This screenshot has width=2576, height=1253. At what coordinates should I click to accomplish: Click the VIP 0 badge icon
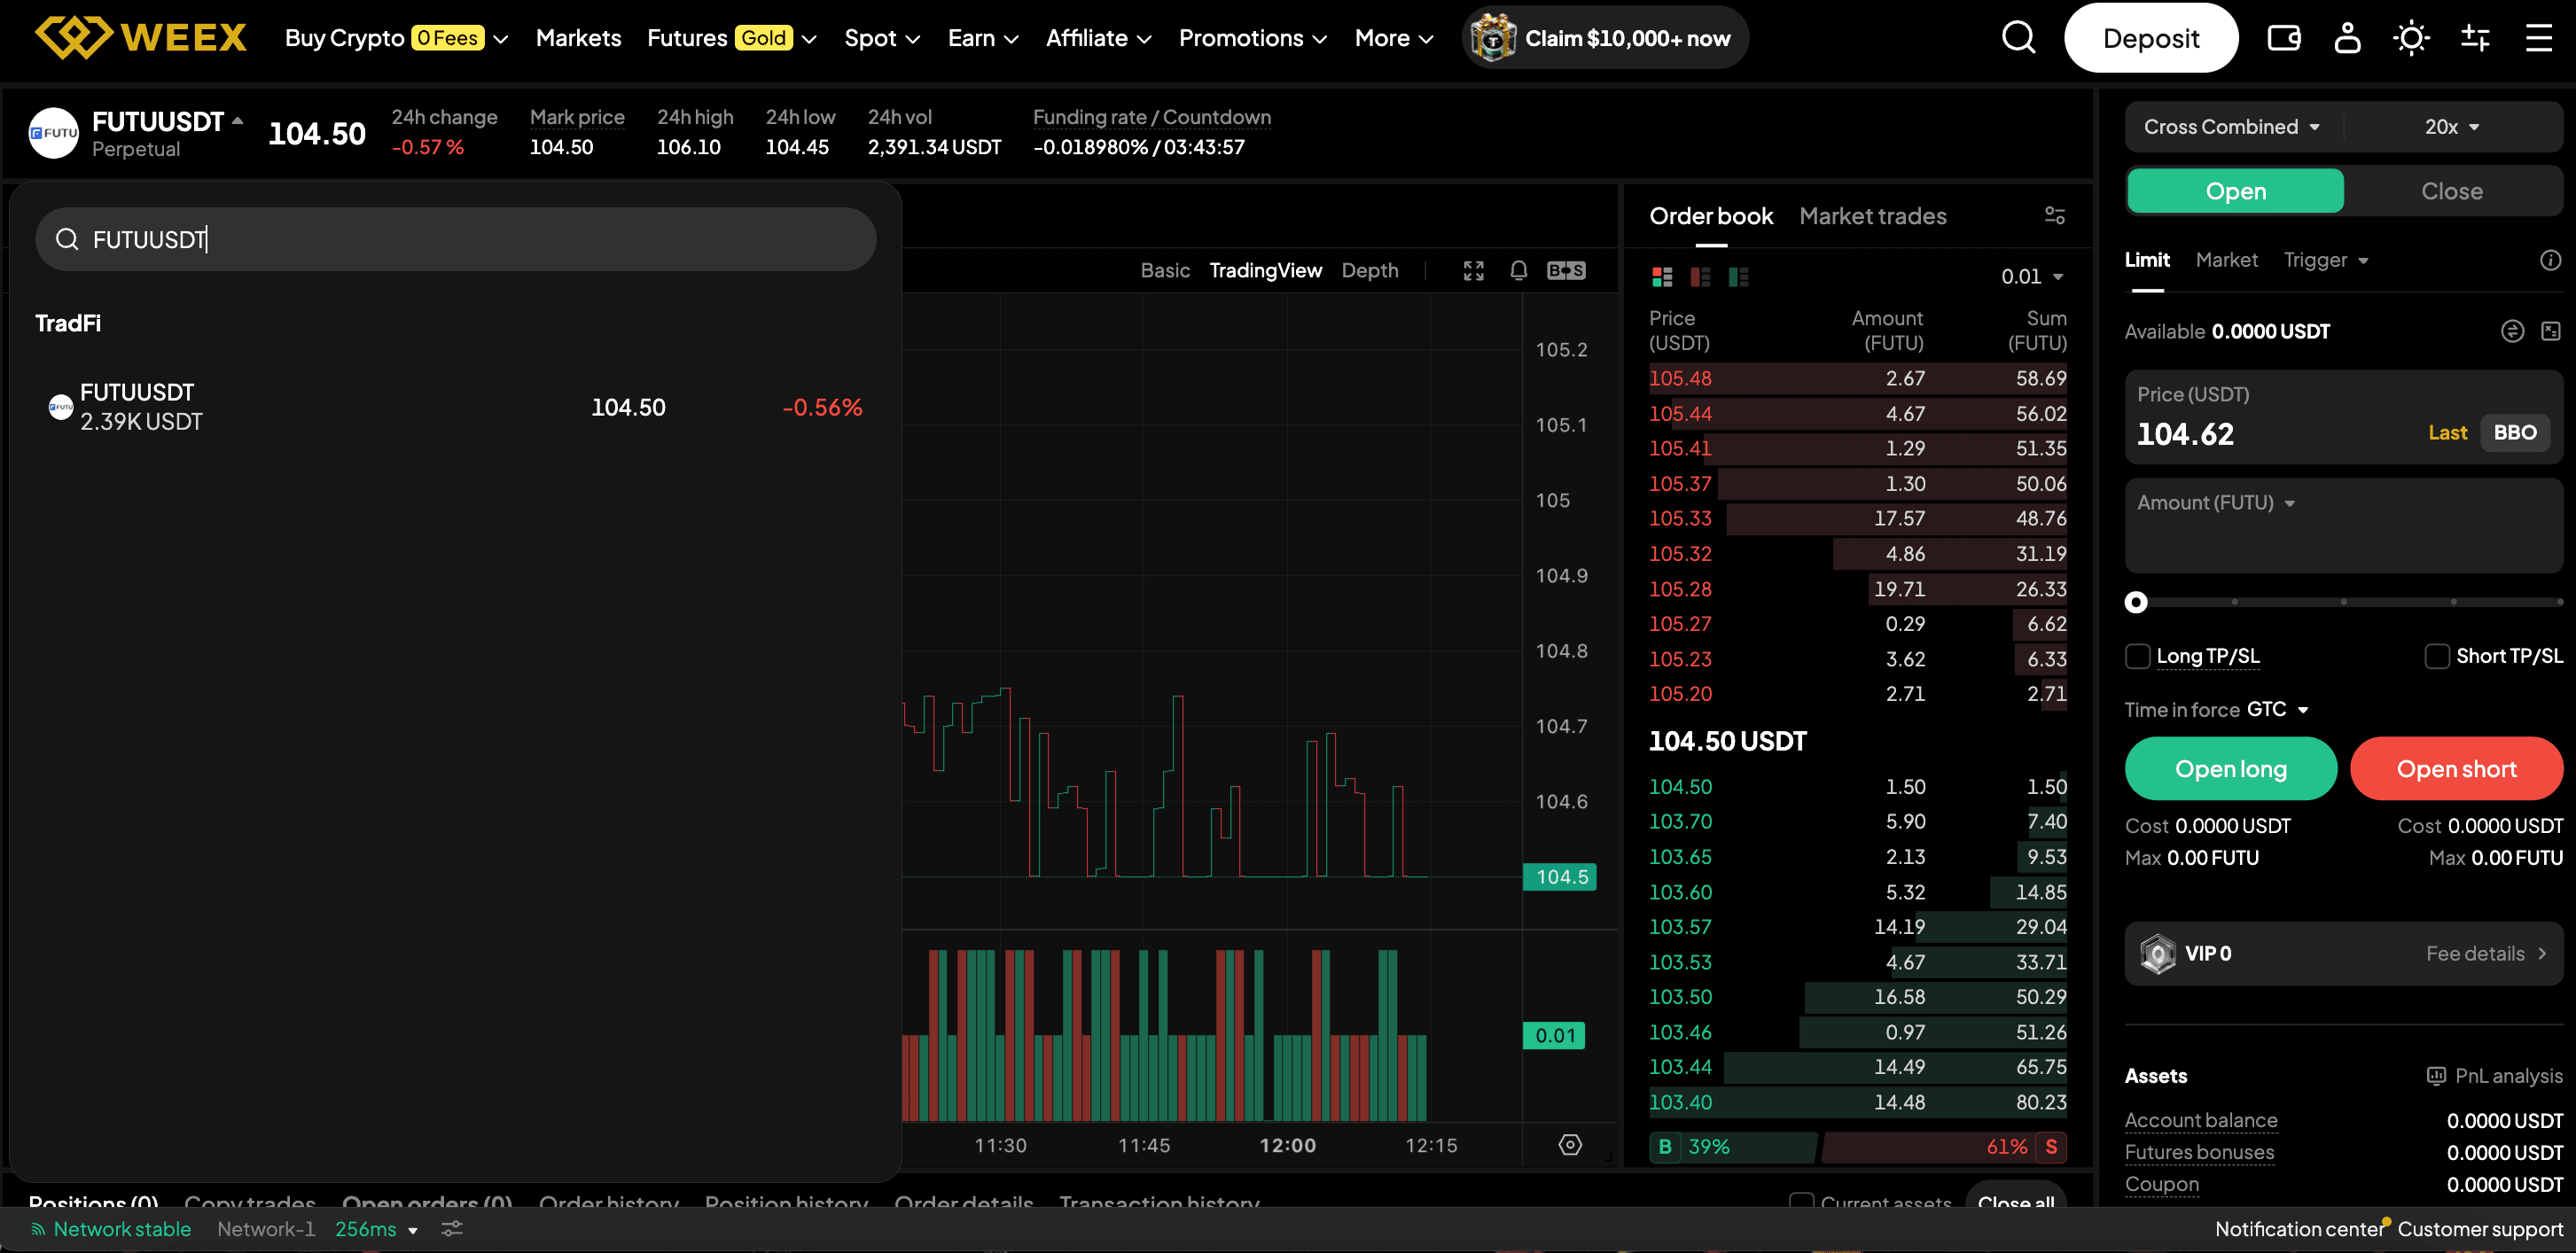2157,953
